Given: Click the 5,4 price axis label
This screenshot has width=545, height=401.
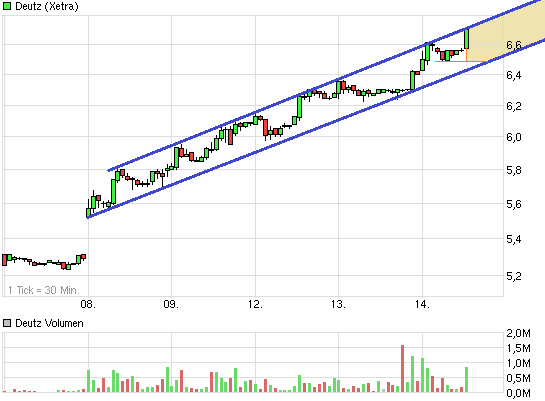Looking at the screenshot, I should point(514,239).
